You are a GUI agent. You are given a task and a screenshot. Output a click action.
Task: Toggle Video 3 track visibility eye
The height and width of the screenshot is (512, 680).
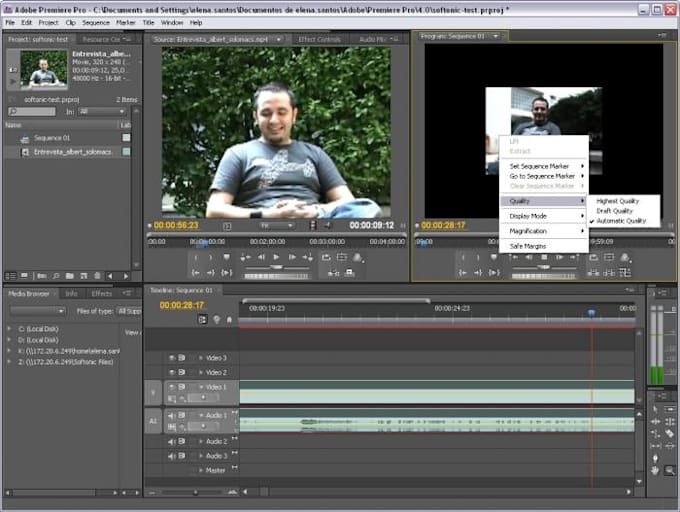pos(171,357)
